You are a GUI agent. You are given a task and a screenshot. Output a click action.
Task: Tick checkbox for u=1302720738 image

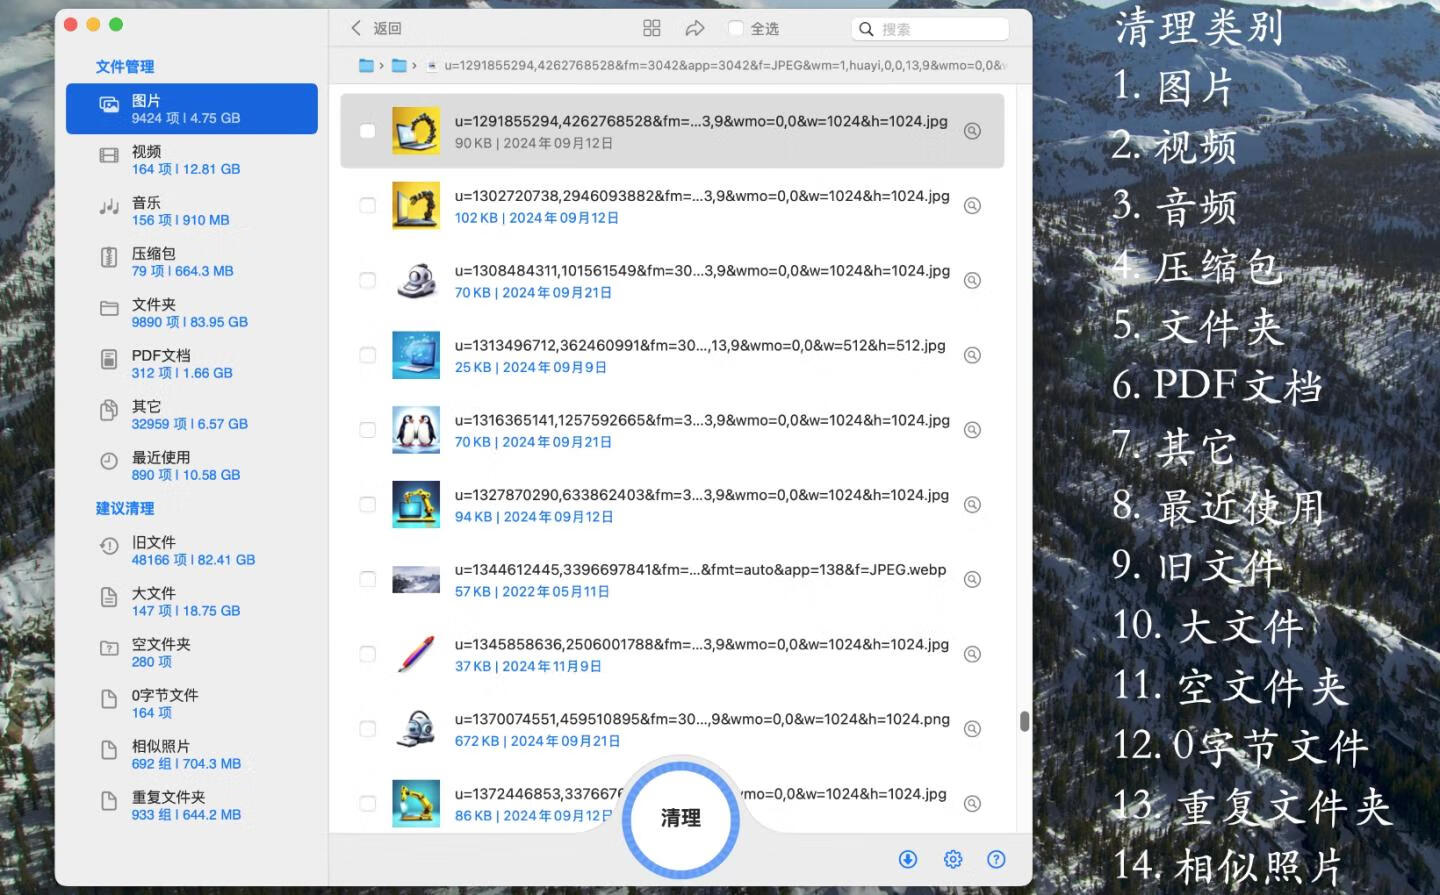[x=367, y=206]
